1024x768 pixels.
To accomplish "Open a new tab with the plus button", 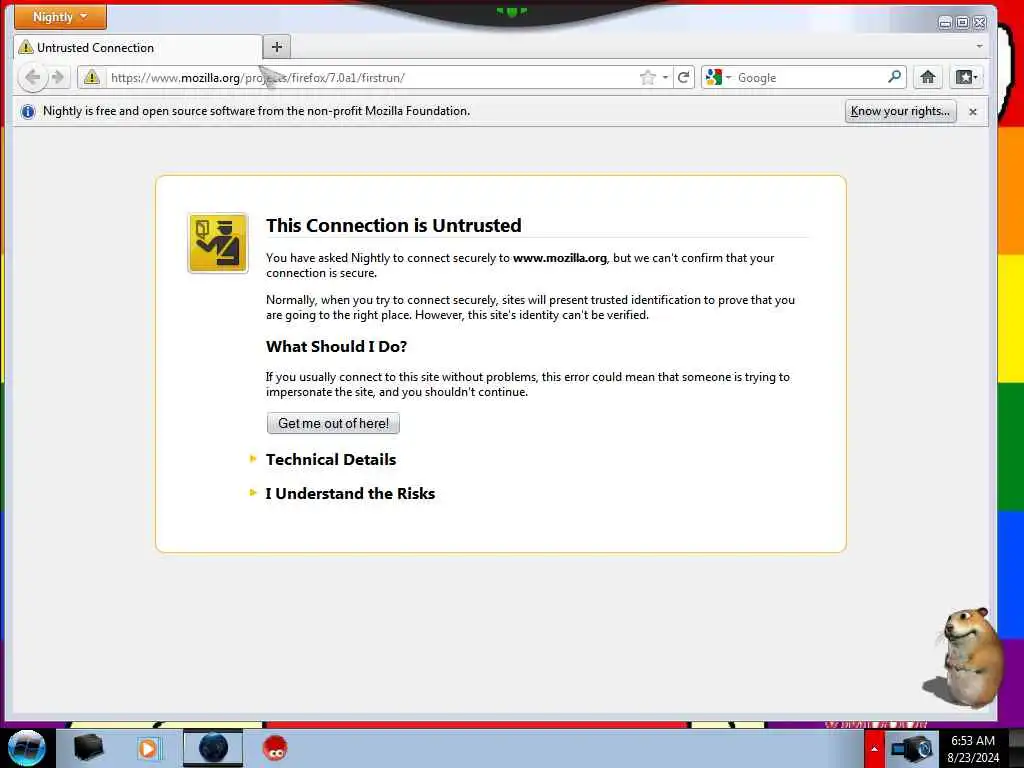I will point(277,47).
